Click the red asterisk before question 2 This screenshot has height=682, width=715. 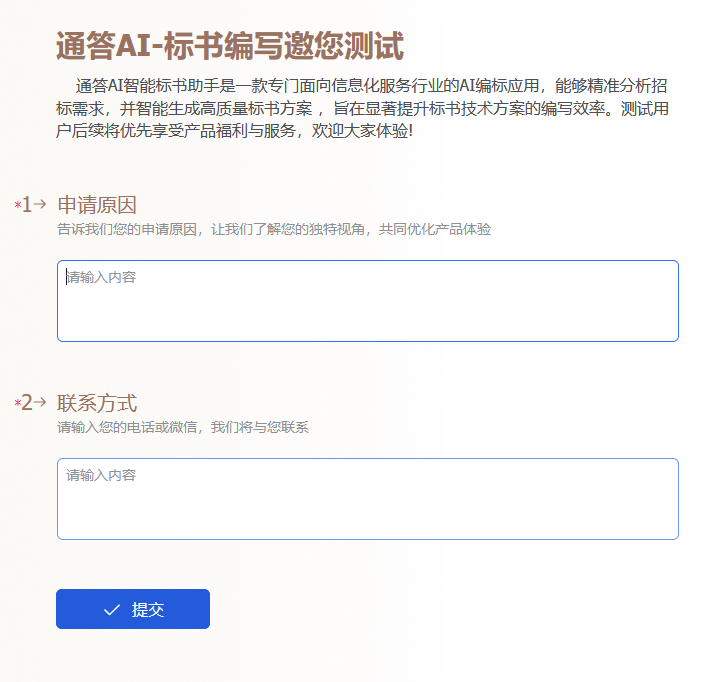coord(17,403)
